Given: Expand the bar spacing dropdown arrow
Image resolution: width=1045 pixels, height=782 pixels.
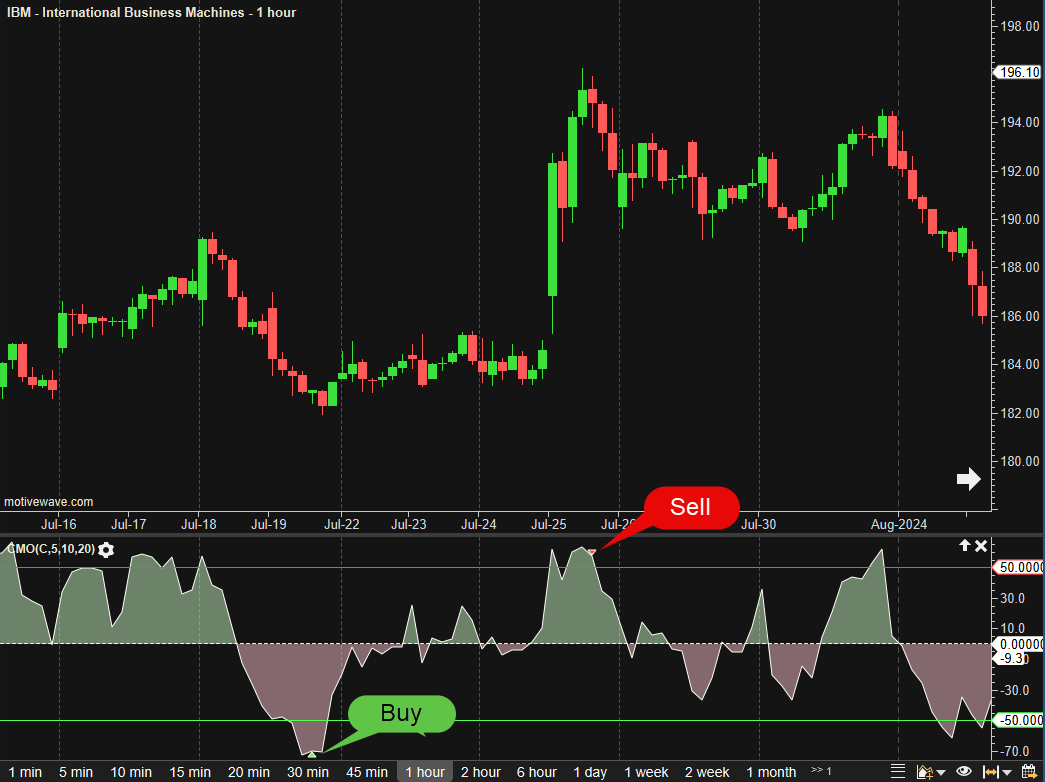Looking at the screenshot, I should [1008, 773].
